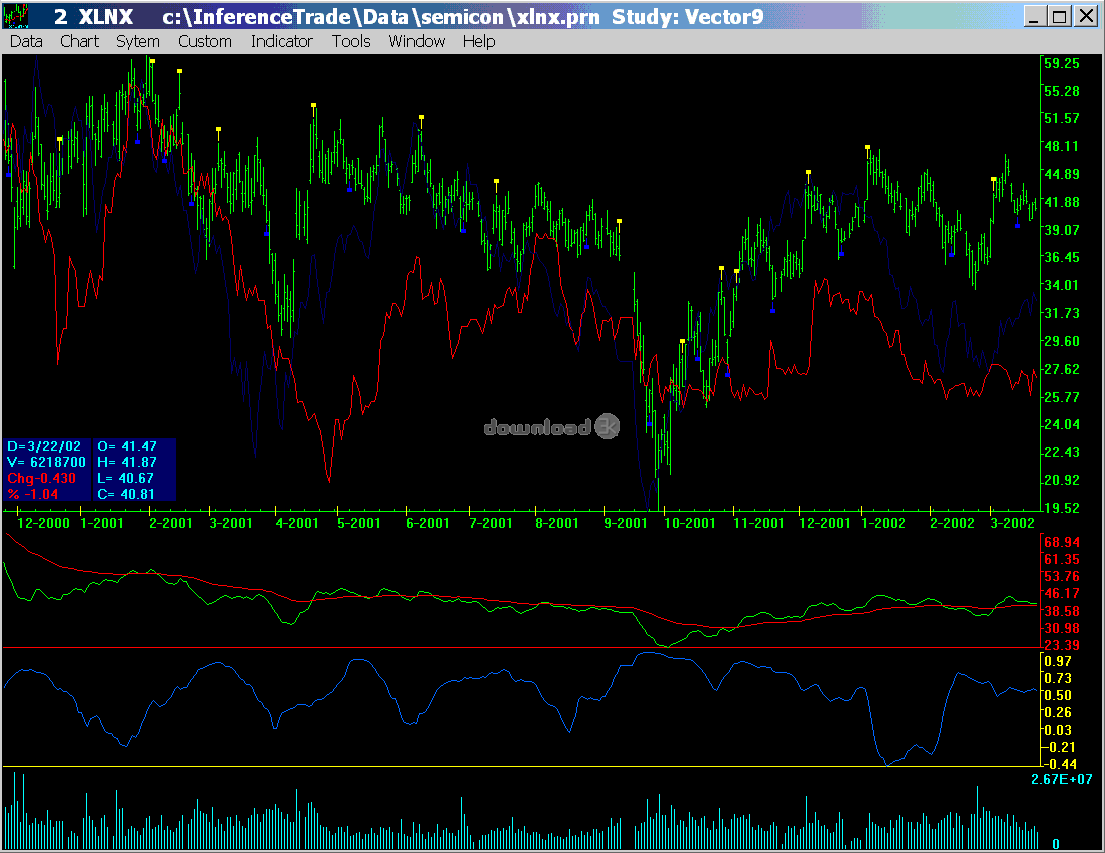
Task: Click the 8-2001 date axis label
Action: pyautogui.click(x=557, y=523)
